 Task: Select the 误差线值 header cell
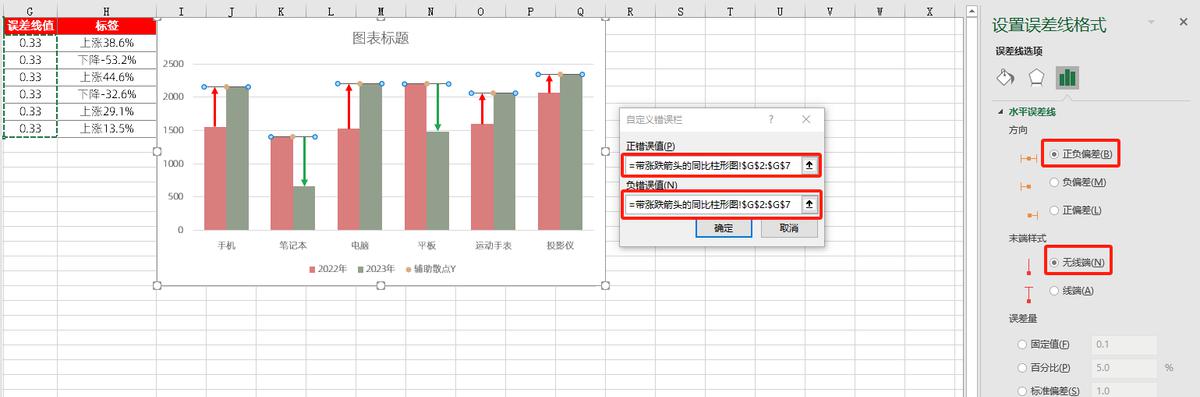[30, 26]
